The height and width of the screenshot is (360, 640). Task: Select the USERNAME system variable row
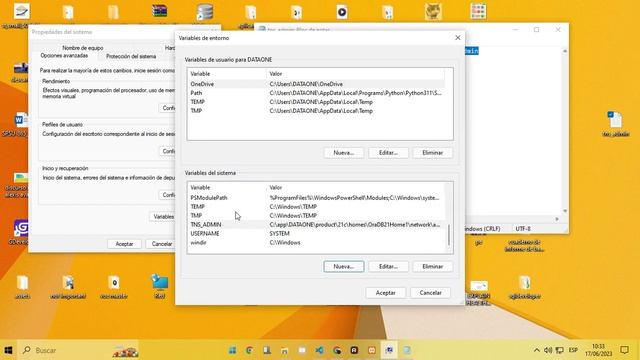click(x=316, y=234)
